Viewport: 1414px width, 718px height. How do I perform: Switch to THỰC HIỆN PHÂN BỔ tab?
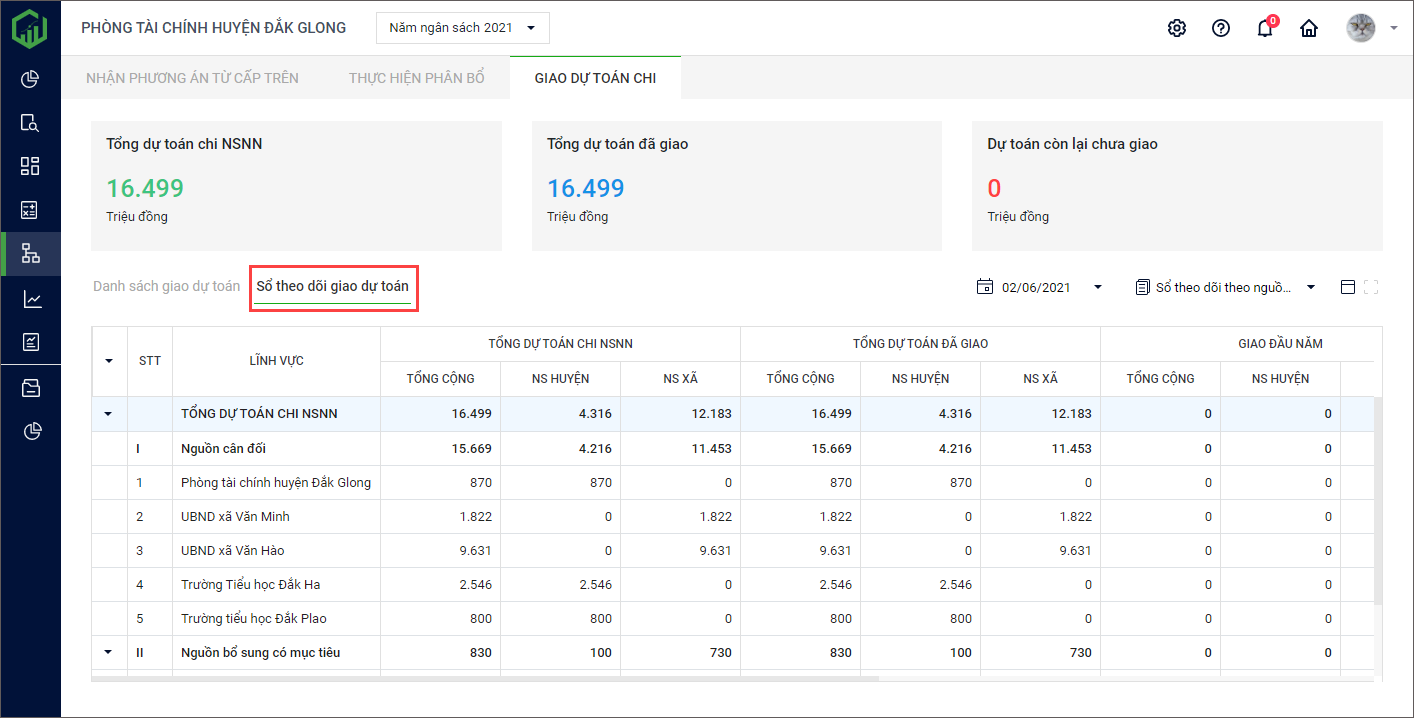coord(417,78)
